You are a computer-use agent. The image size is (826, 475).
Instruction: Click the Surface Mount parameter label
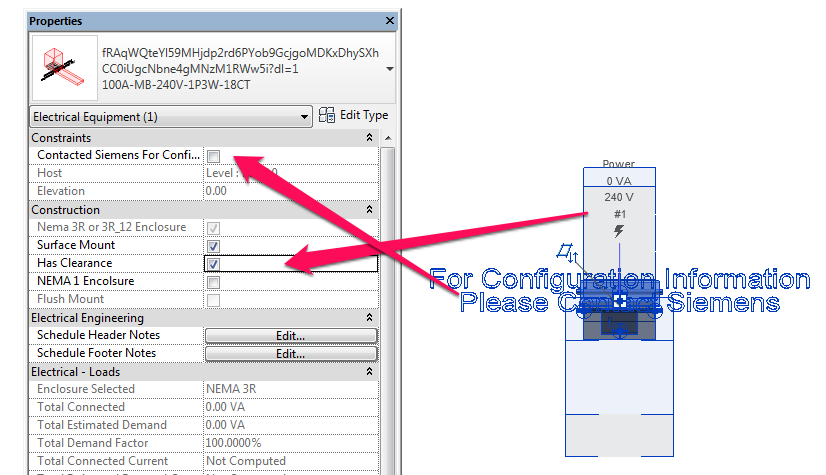(x=76, y=245)
